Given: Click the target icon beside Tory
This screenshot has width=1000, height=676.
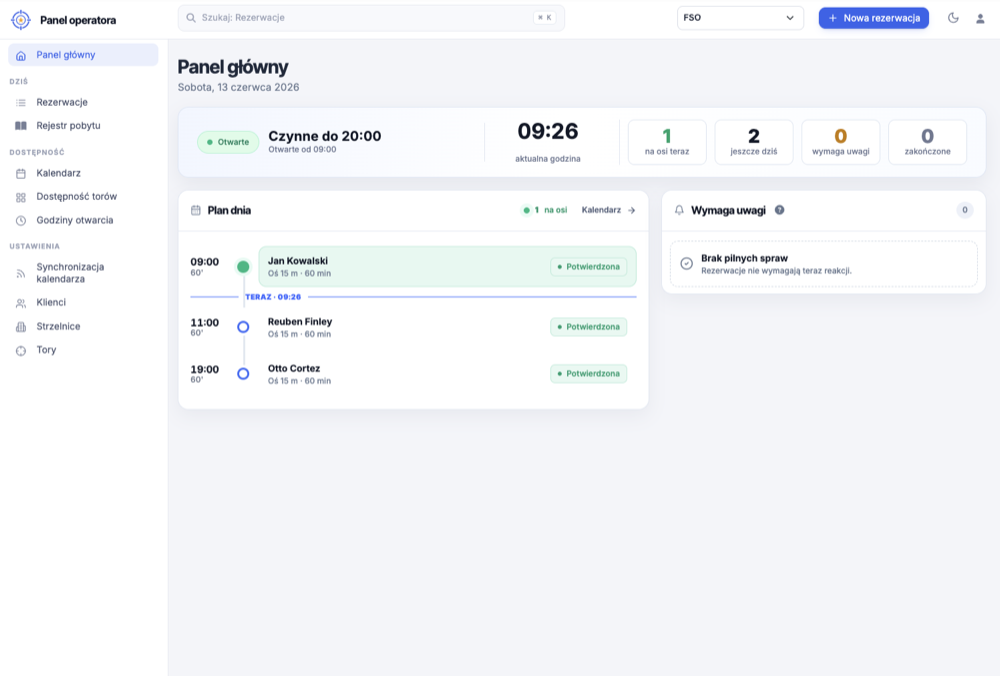Looking at the screenshot, I should [21, 350].
